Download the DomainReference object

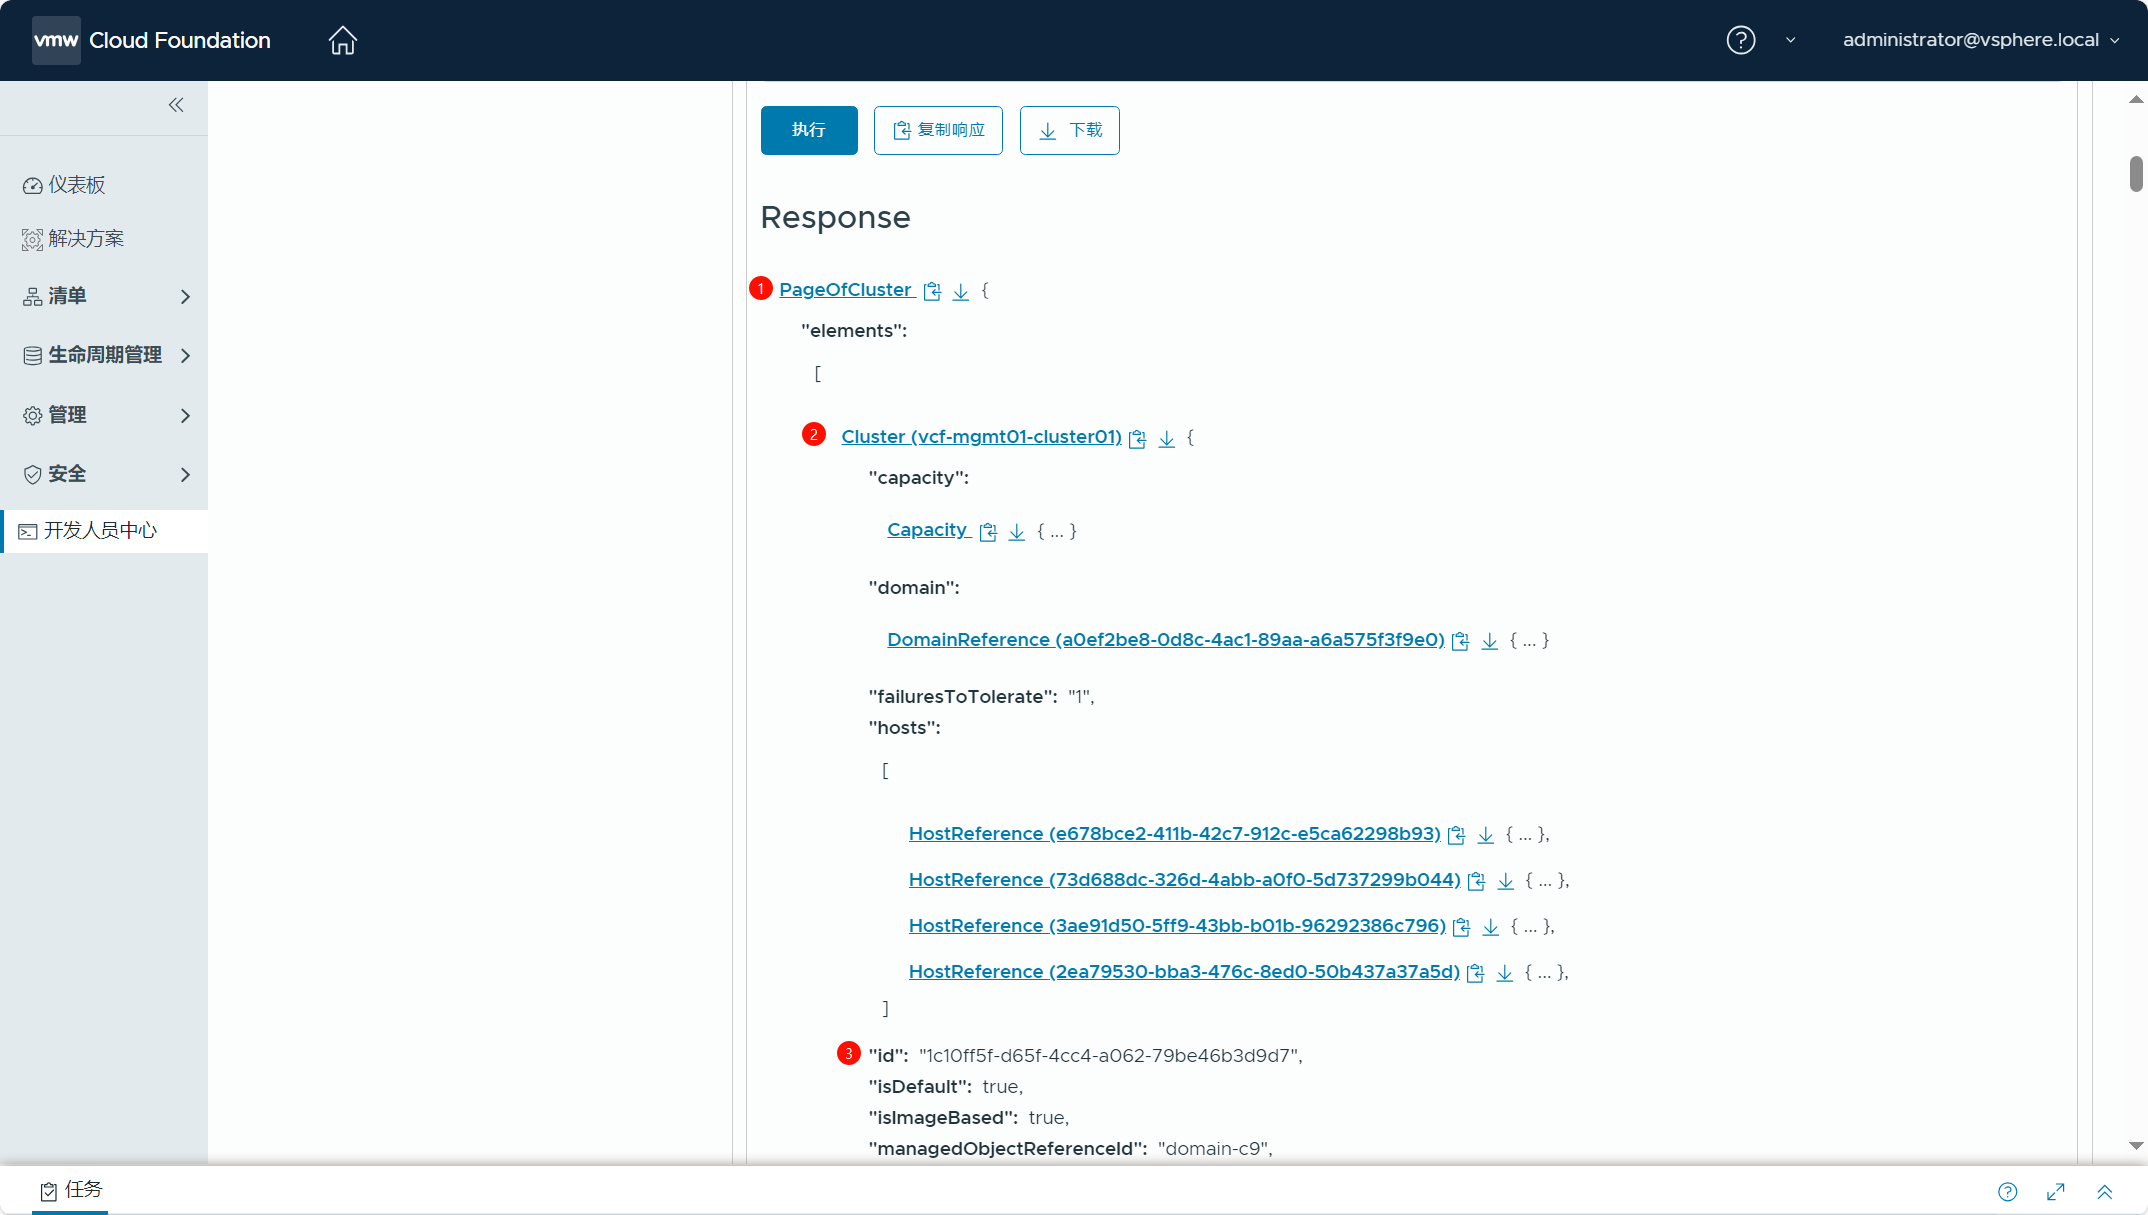[x=1489, y=641]
